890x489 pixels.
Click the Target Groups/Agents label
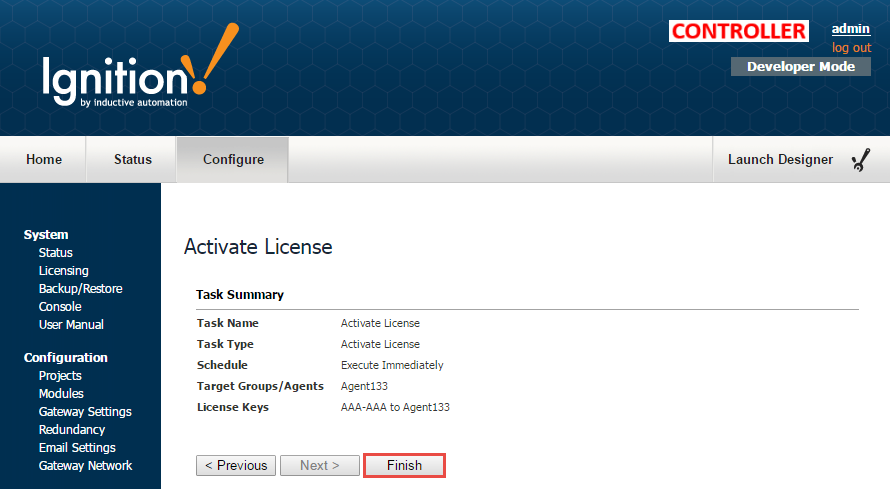[x=261, y=386]
